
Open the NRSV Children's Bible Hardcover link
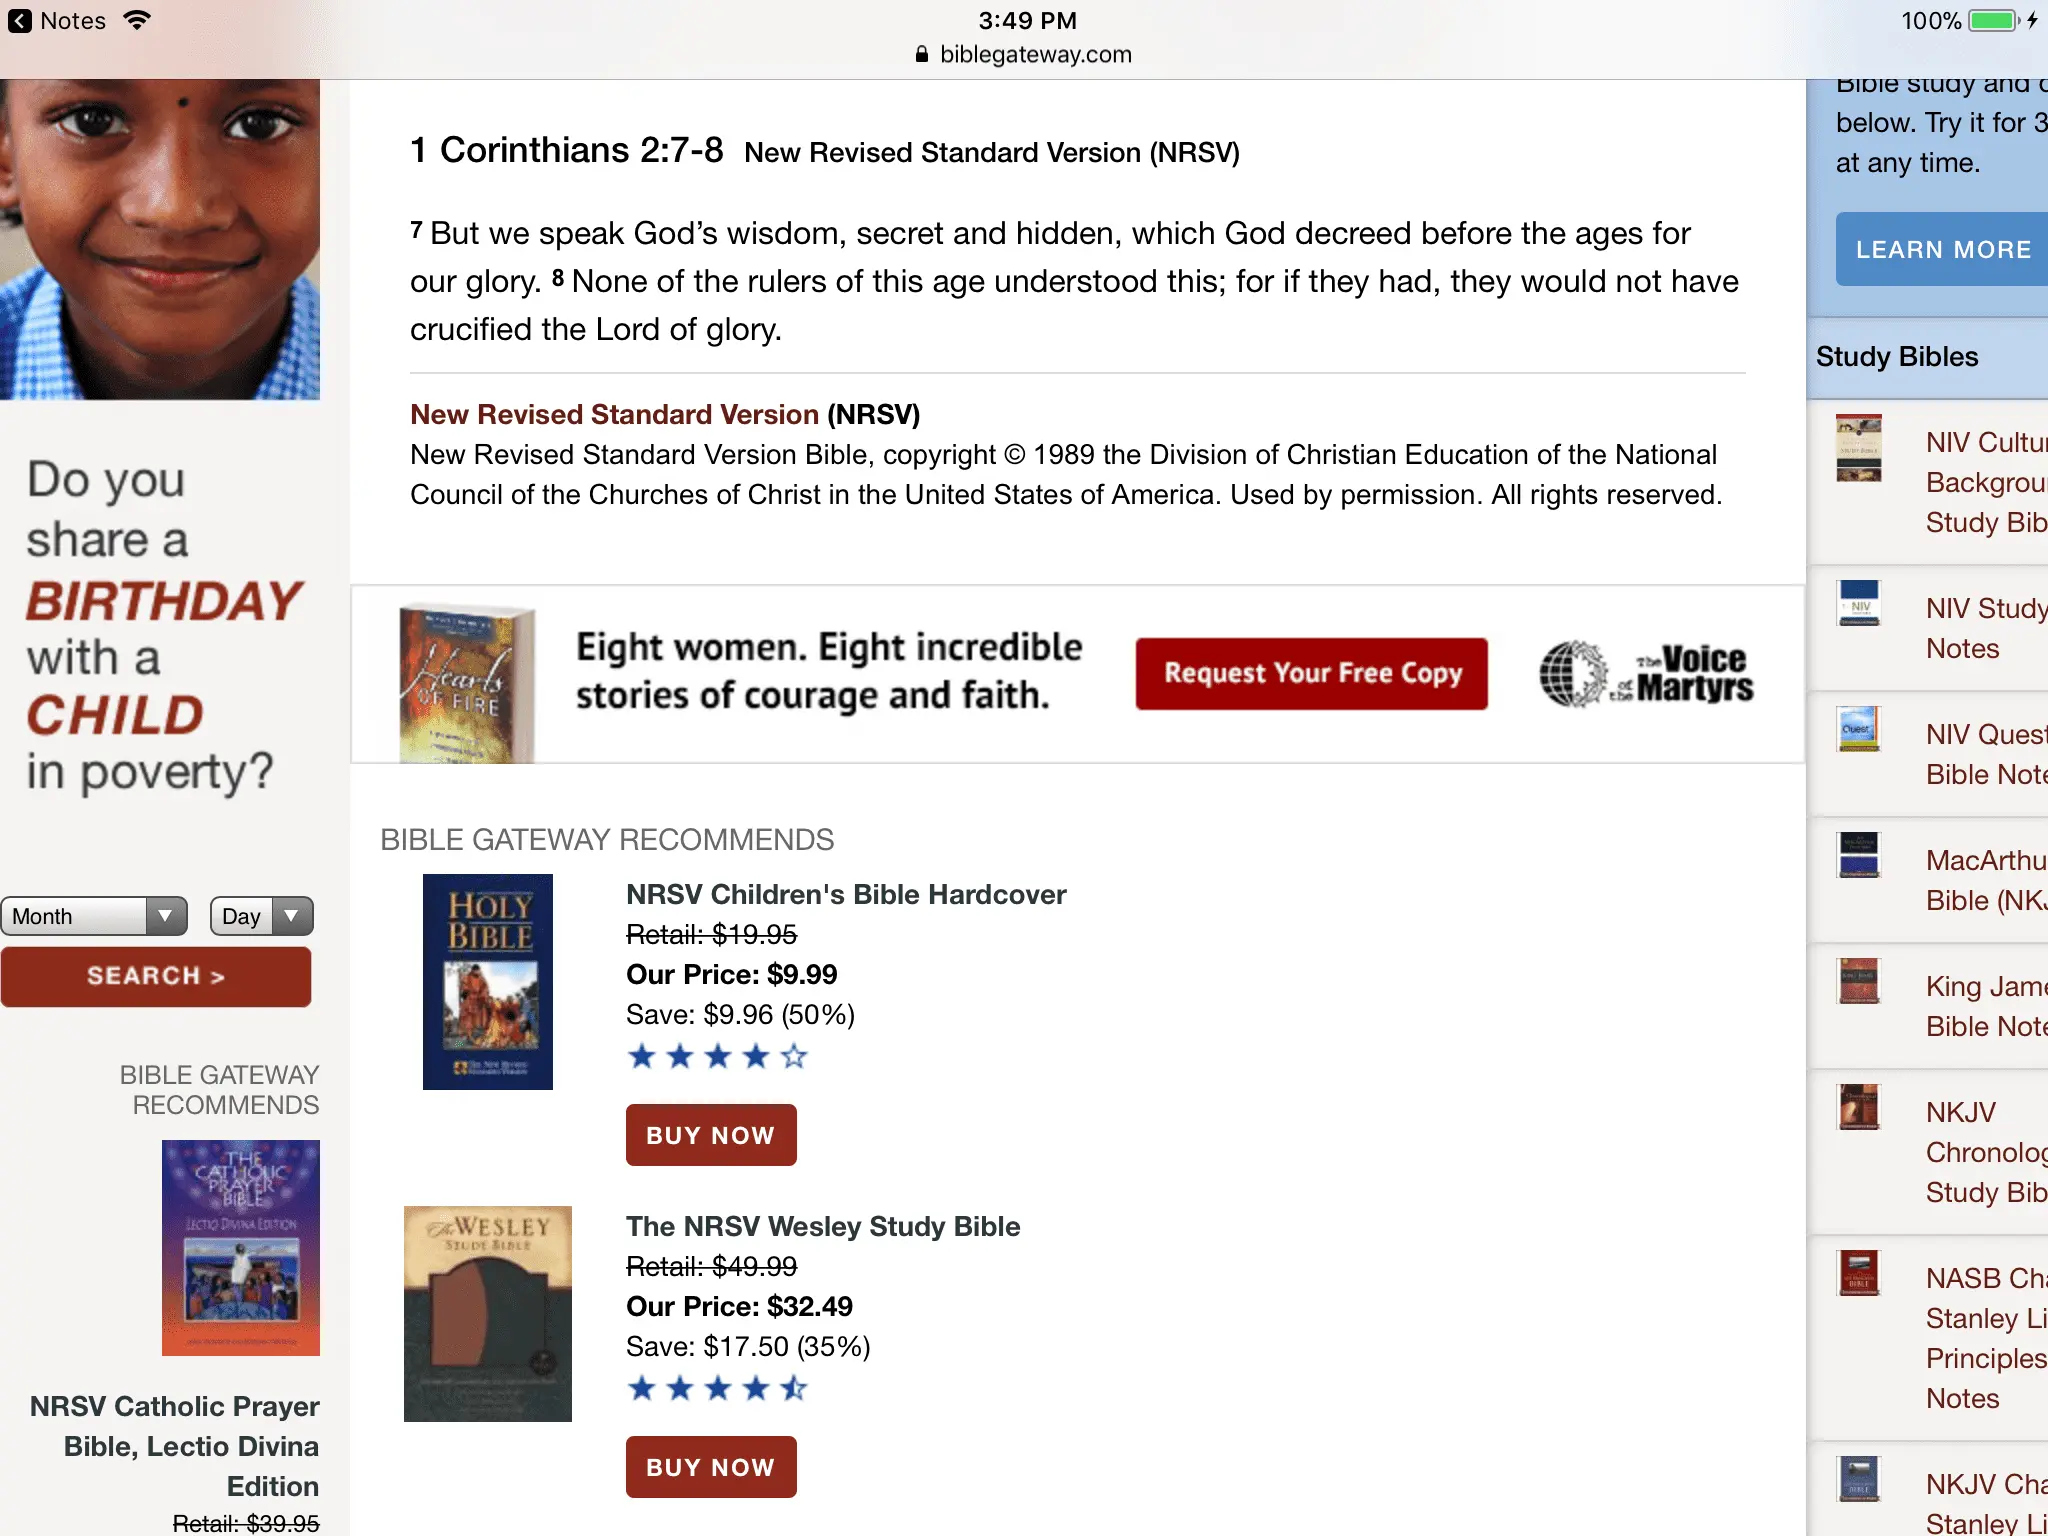[x=846, y=894]
